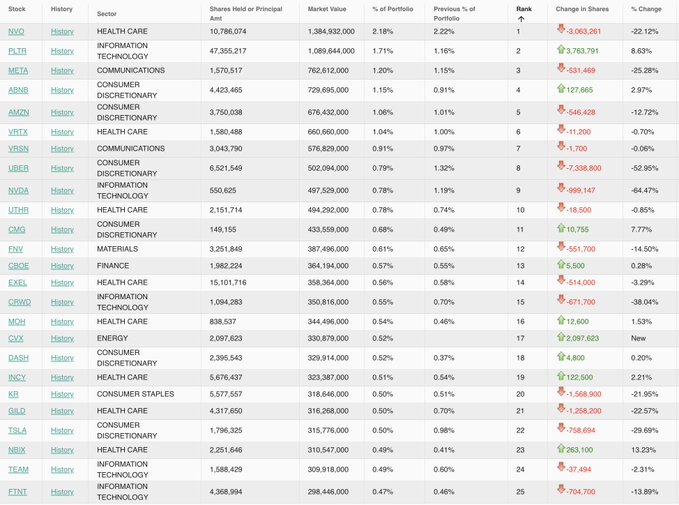Screen dimensions: 679x505
Task: Click the green up arrow in NBIX row
Action: (x=561, y=448)
